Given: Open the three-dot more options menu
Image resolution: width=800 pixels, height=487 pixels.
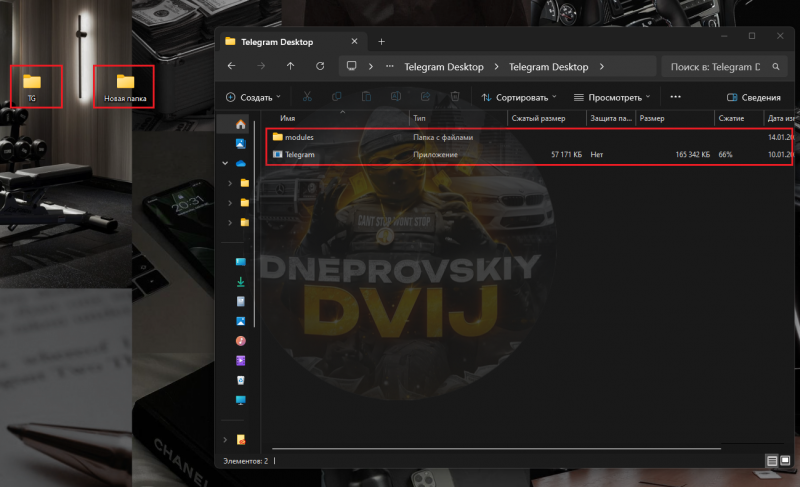Looking at the screenshot, I should (x=676, y=97).
